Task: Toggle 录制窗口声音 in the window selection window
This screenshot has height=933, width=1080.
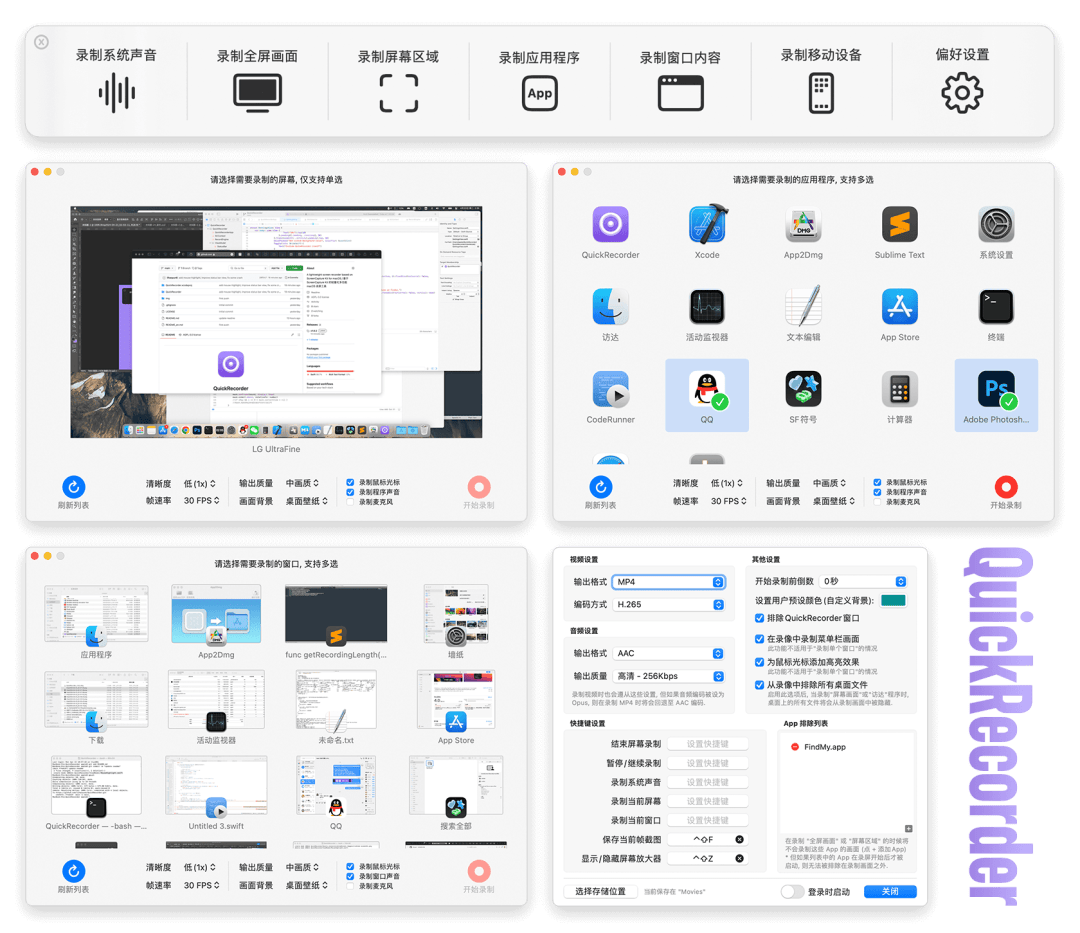Action: pyautogui.click(x=350, y=877)
